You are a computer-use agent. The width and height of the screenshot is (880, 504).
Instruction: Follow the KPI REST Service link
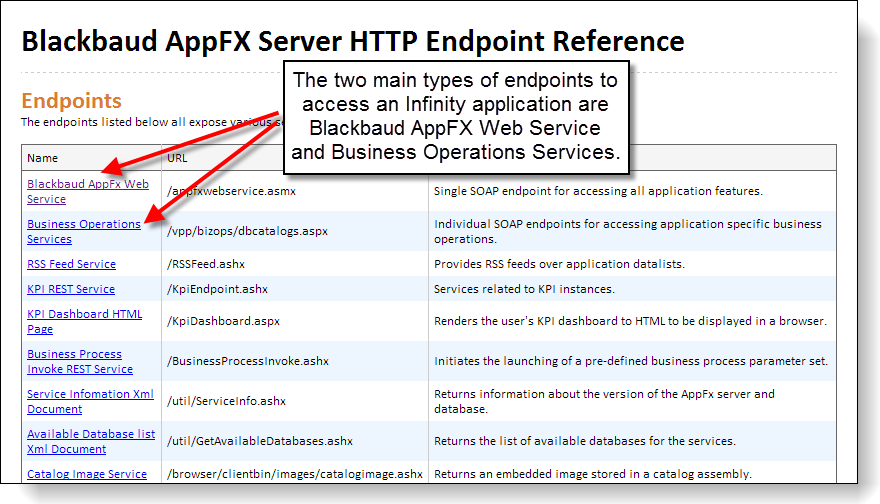coord(70,290)
